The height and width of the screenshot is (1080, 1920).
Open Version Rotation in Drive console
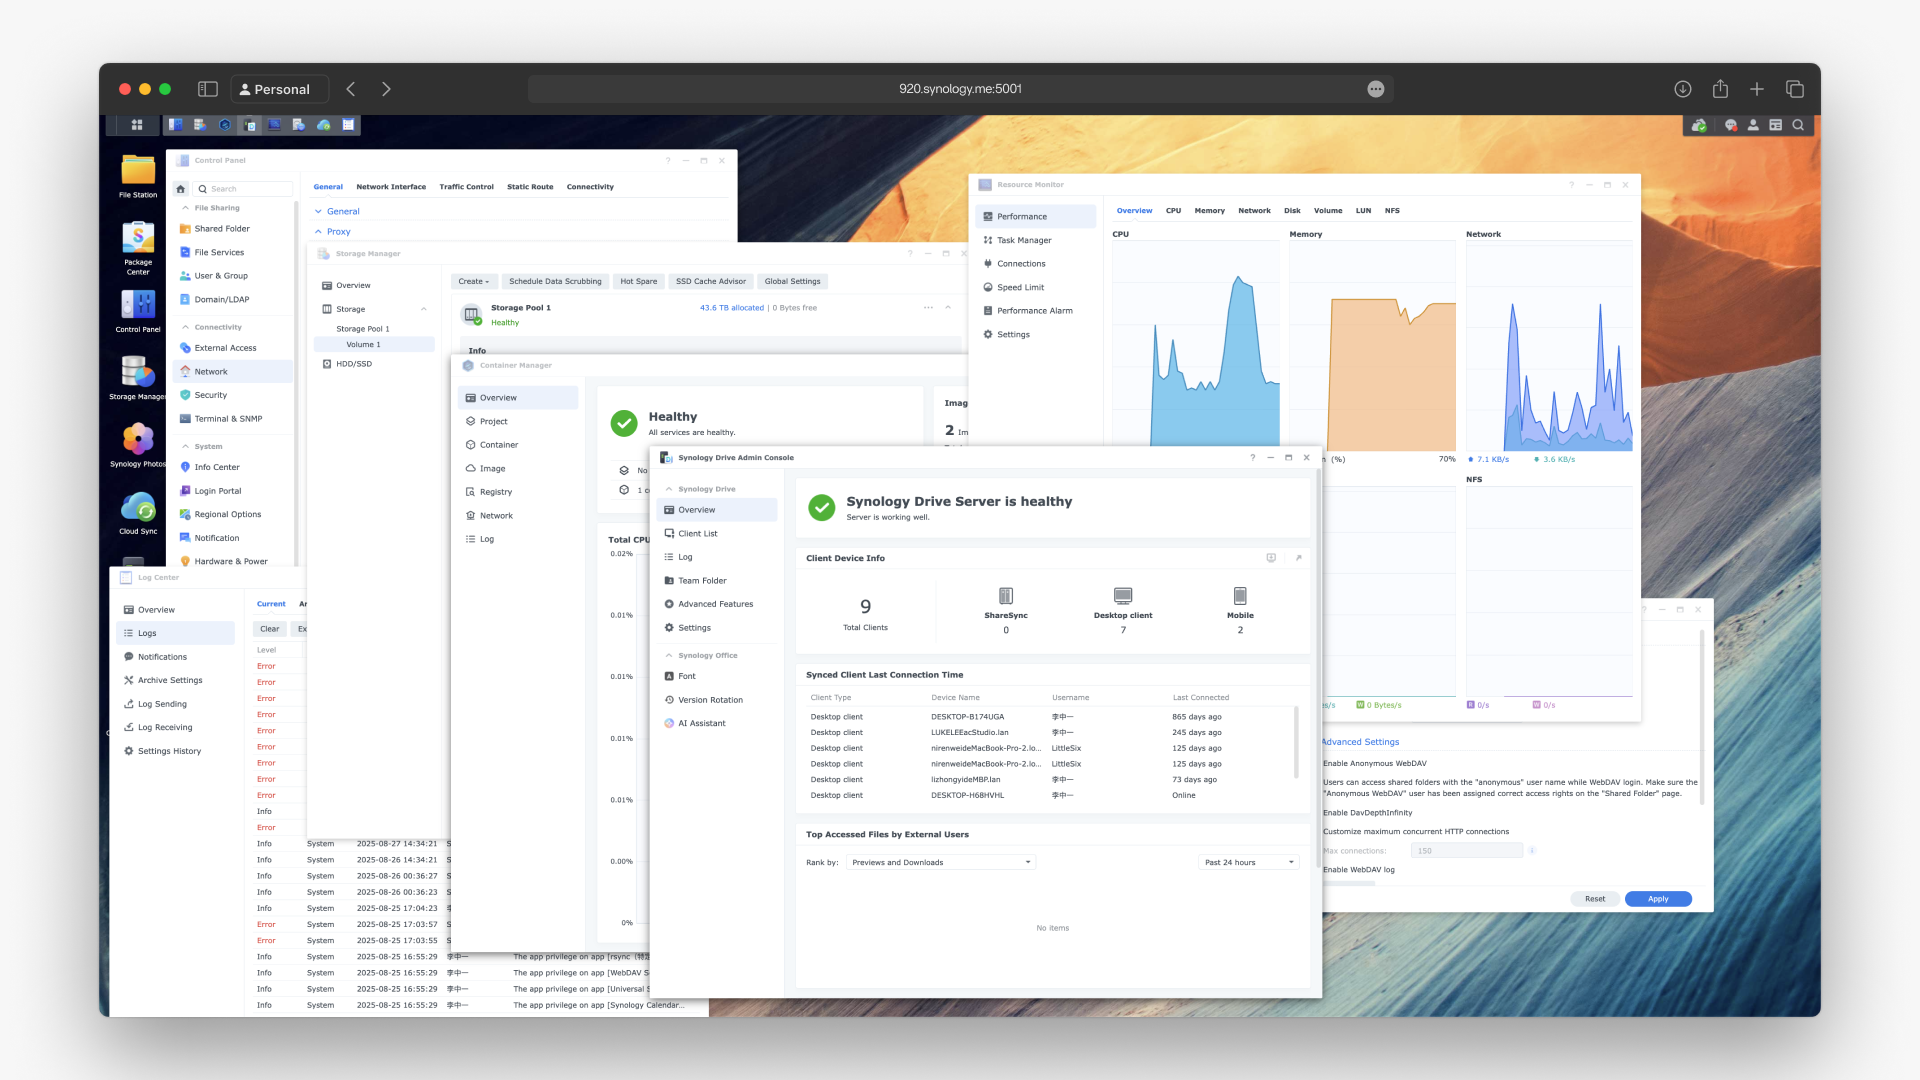[x=716, y=700]
